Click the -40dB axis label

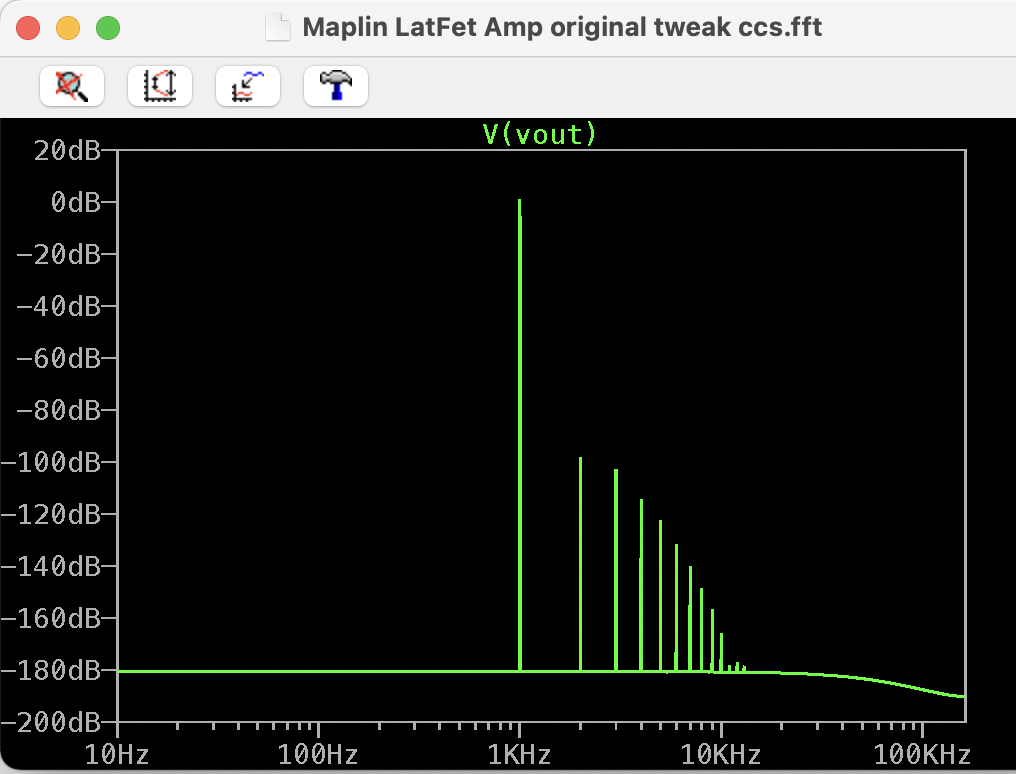click(x=59, y=306)
